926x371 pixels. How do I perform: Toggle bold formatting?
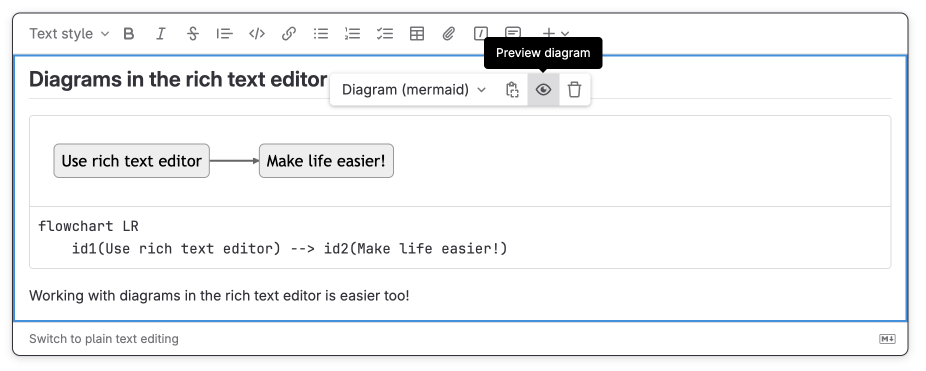tap(129, 34)
